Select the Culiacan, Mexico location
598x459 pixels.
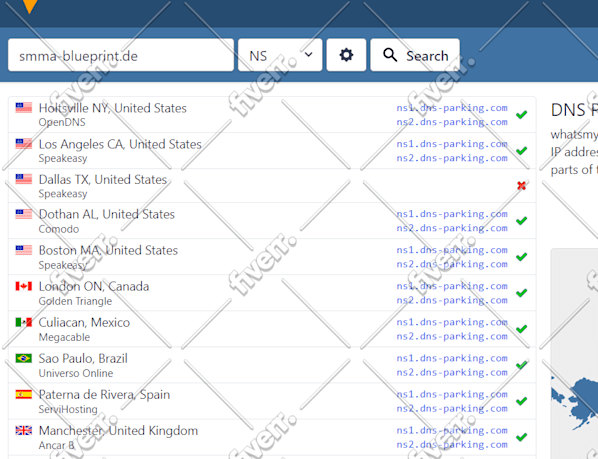[84, 323]
